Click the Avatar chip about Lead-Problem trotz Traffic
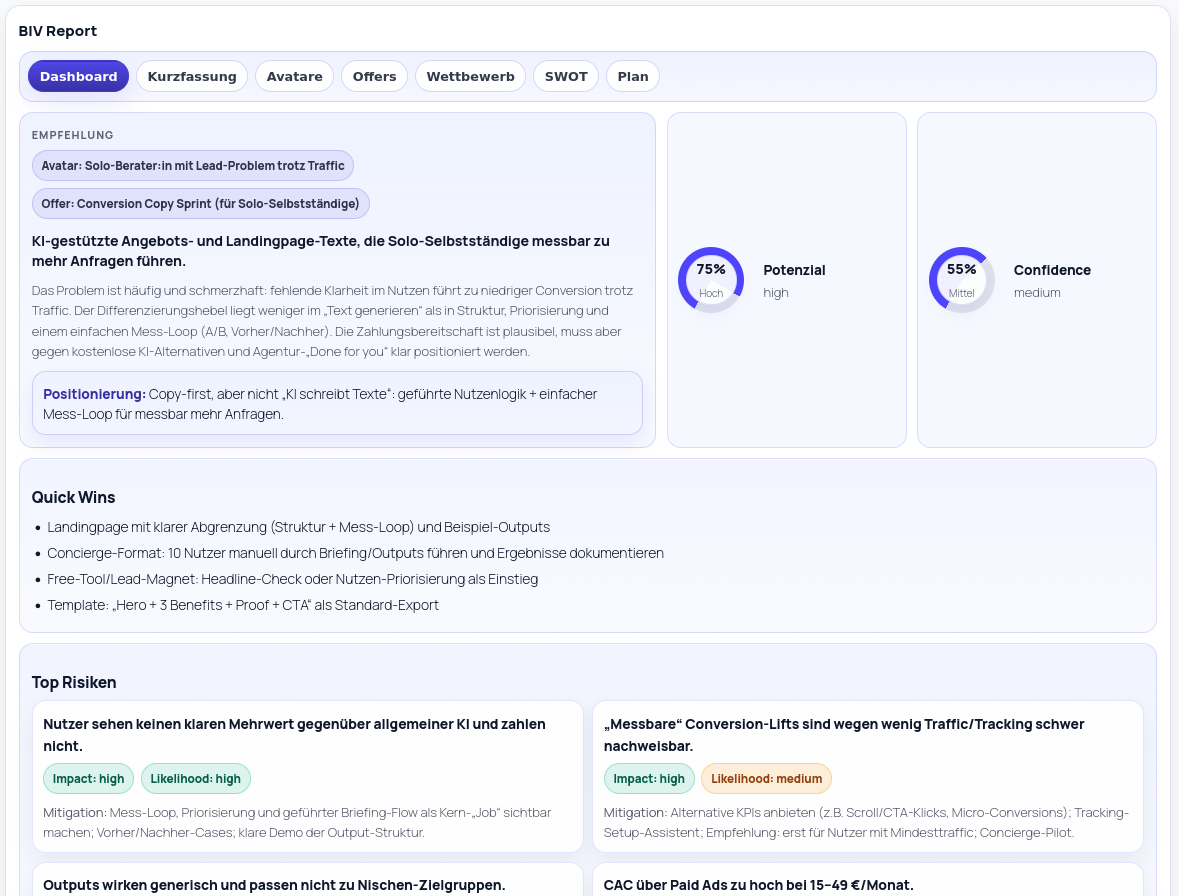The width and height of the screenshot is (1179, 896). 192,165
